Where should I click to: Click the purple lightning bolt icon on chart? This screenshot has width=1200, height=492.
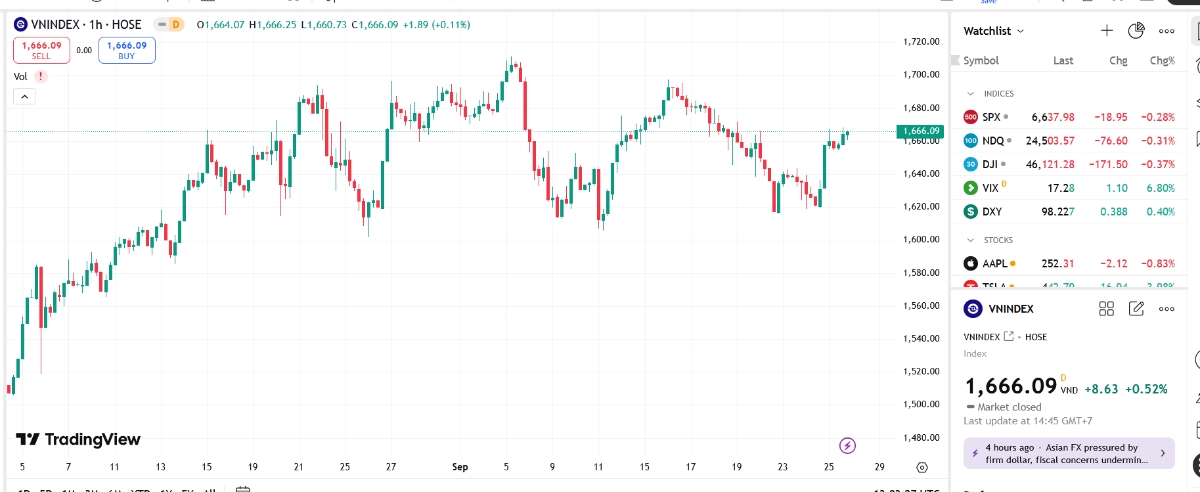pos(848,445)
